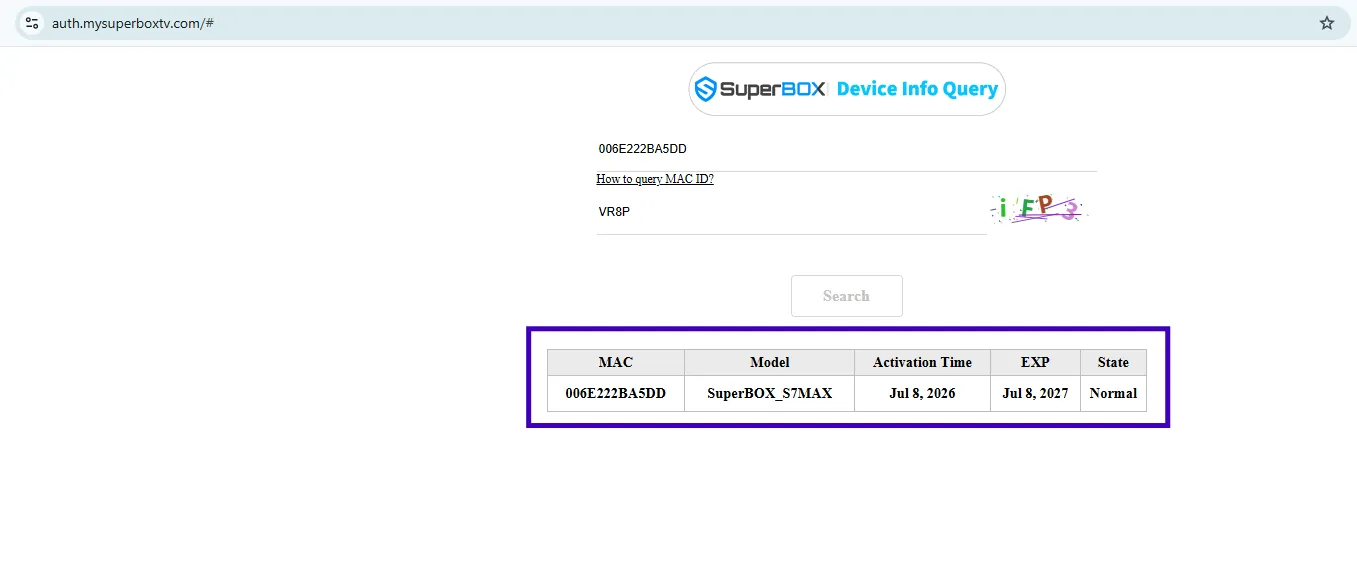
Task: Select the Model column header
Action: tap(770, 362)
